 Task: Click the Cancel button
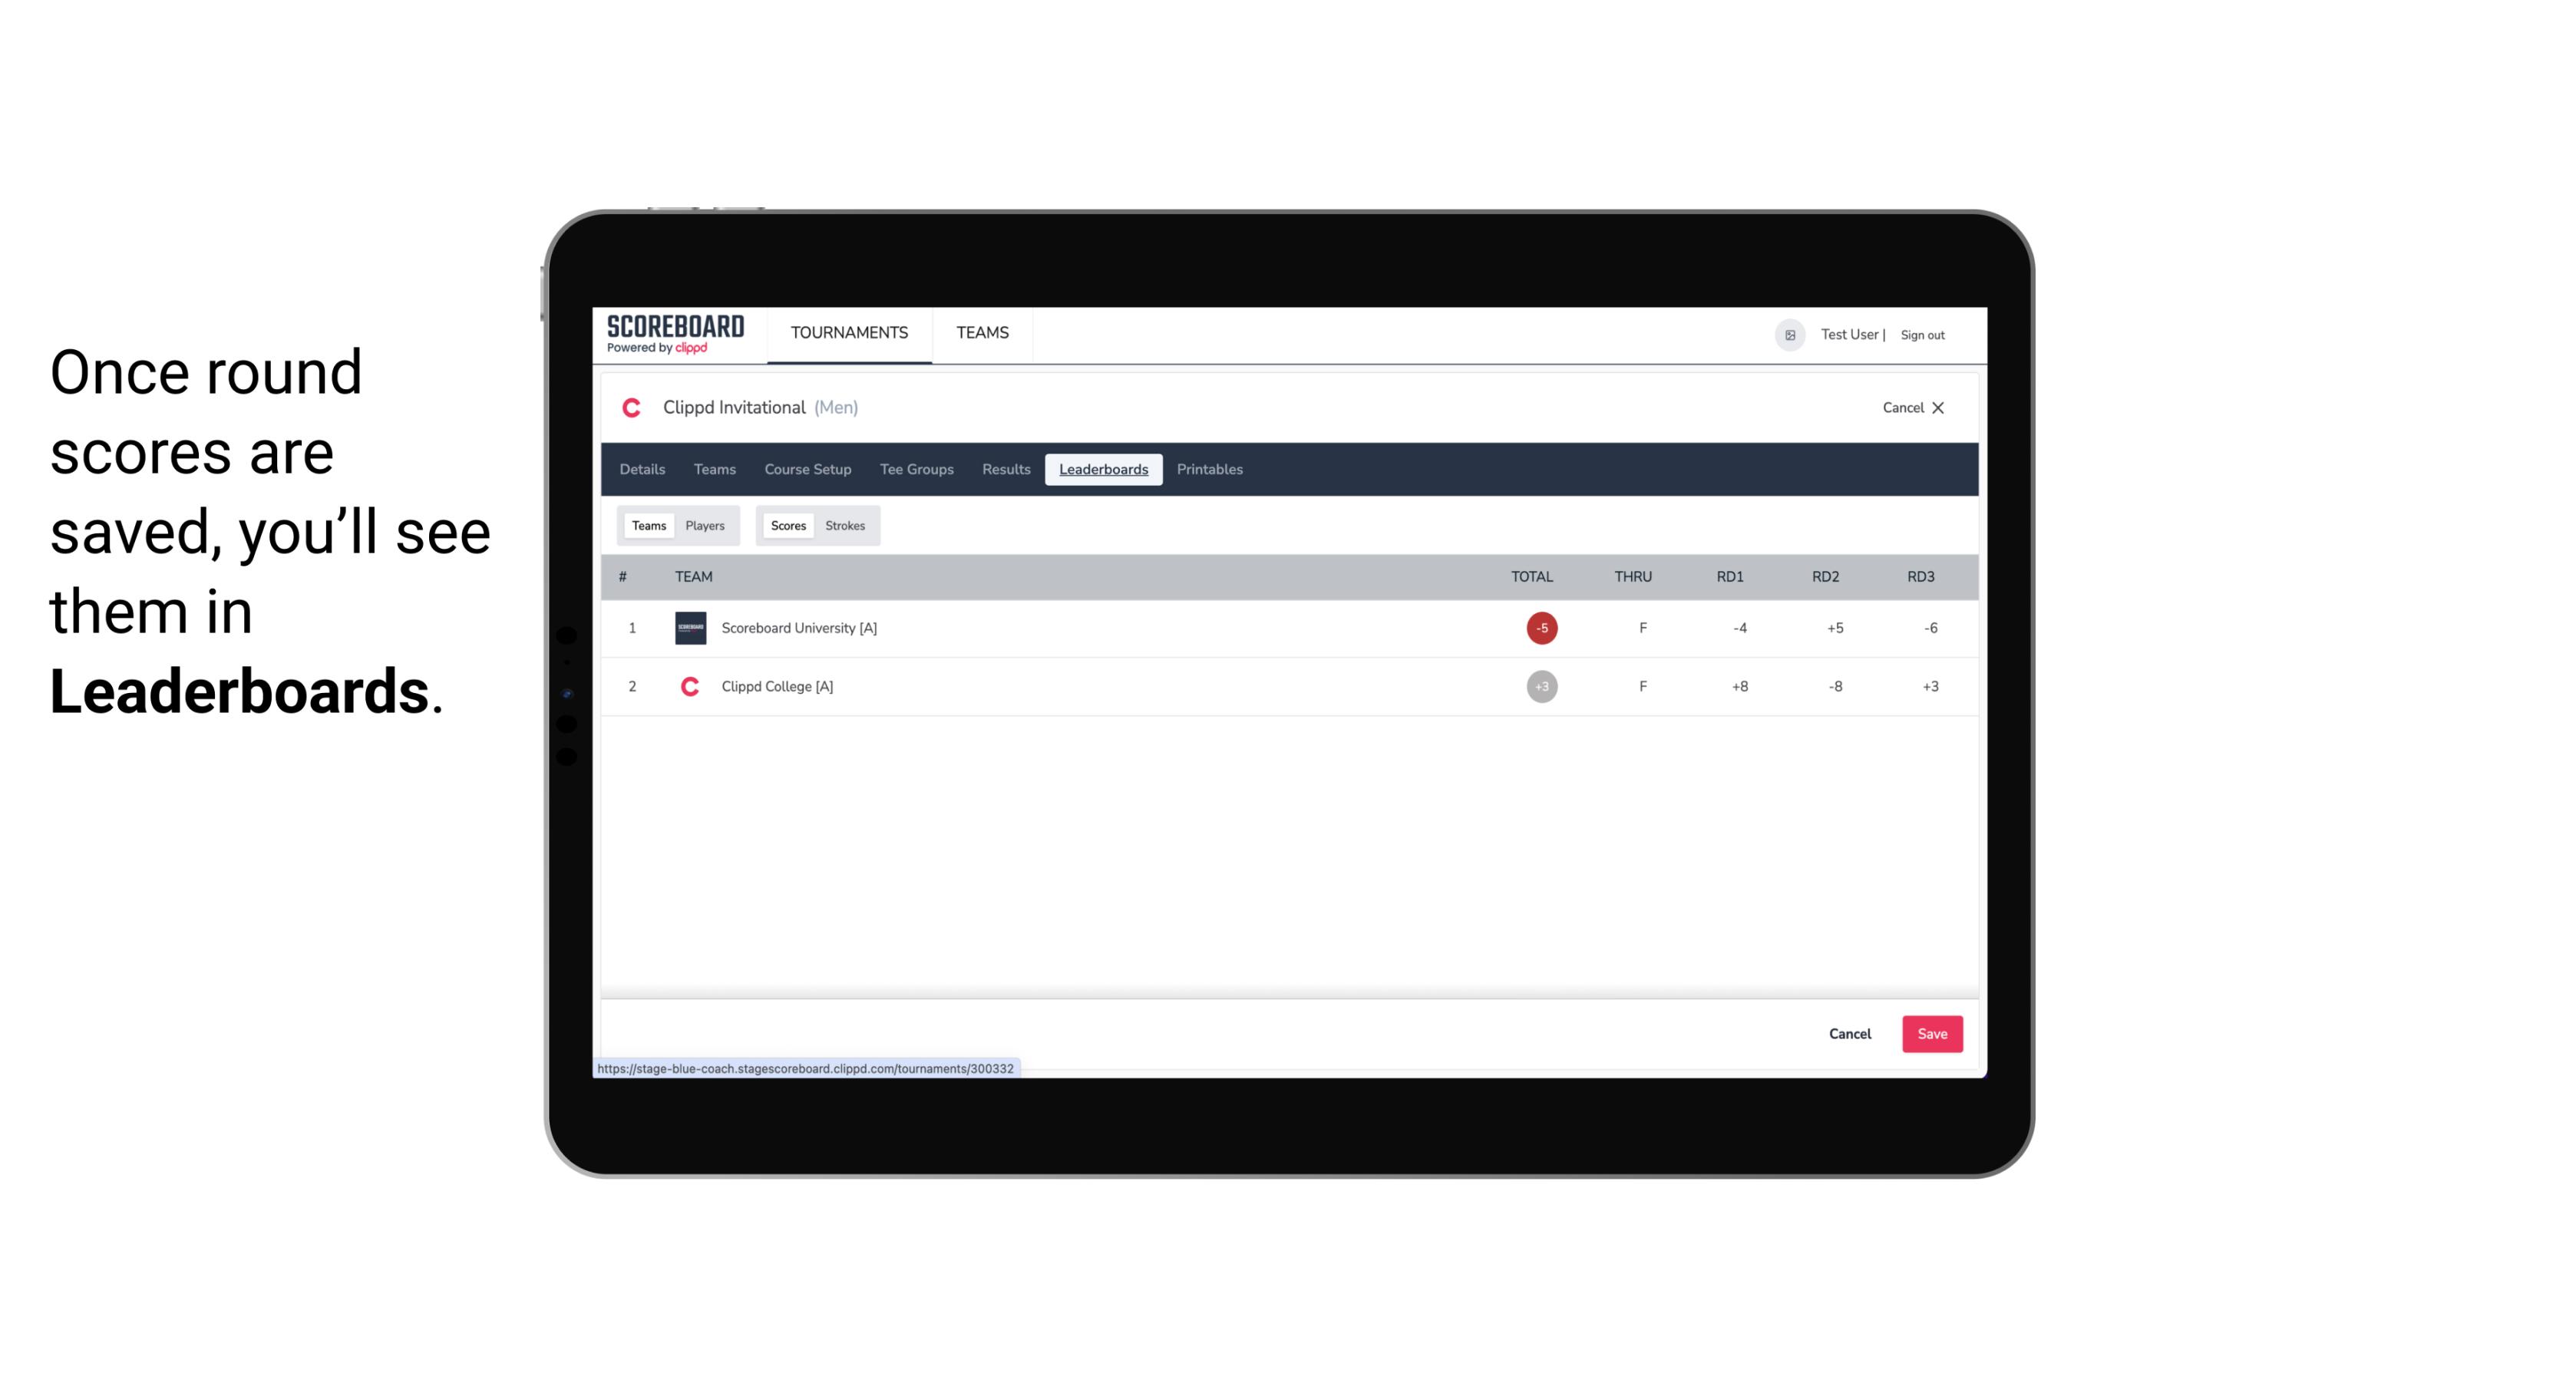[1851, 1033]
